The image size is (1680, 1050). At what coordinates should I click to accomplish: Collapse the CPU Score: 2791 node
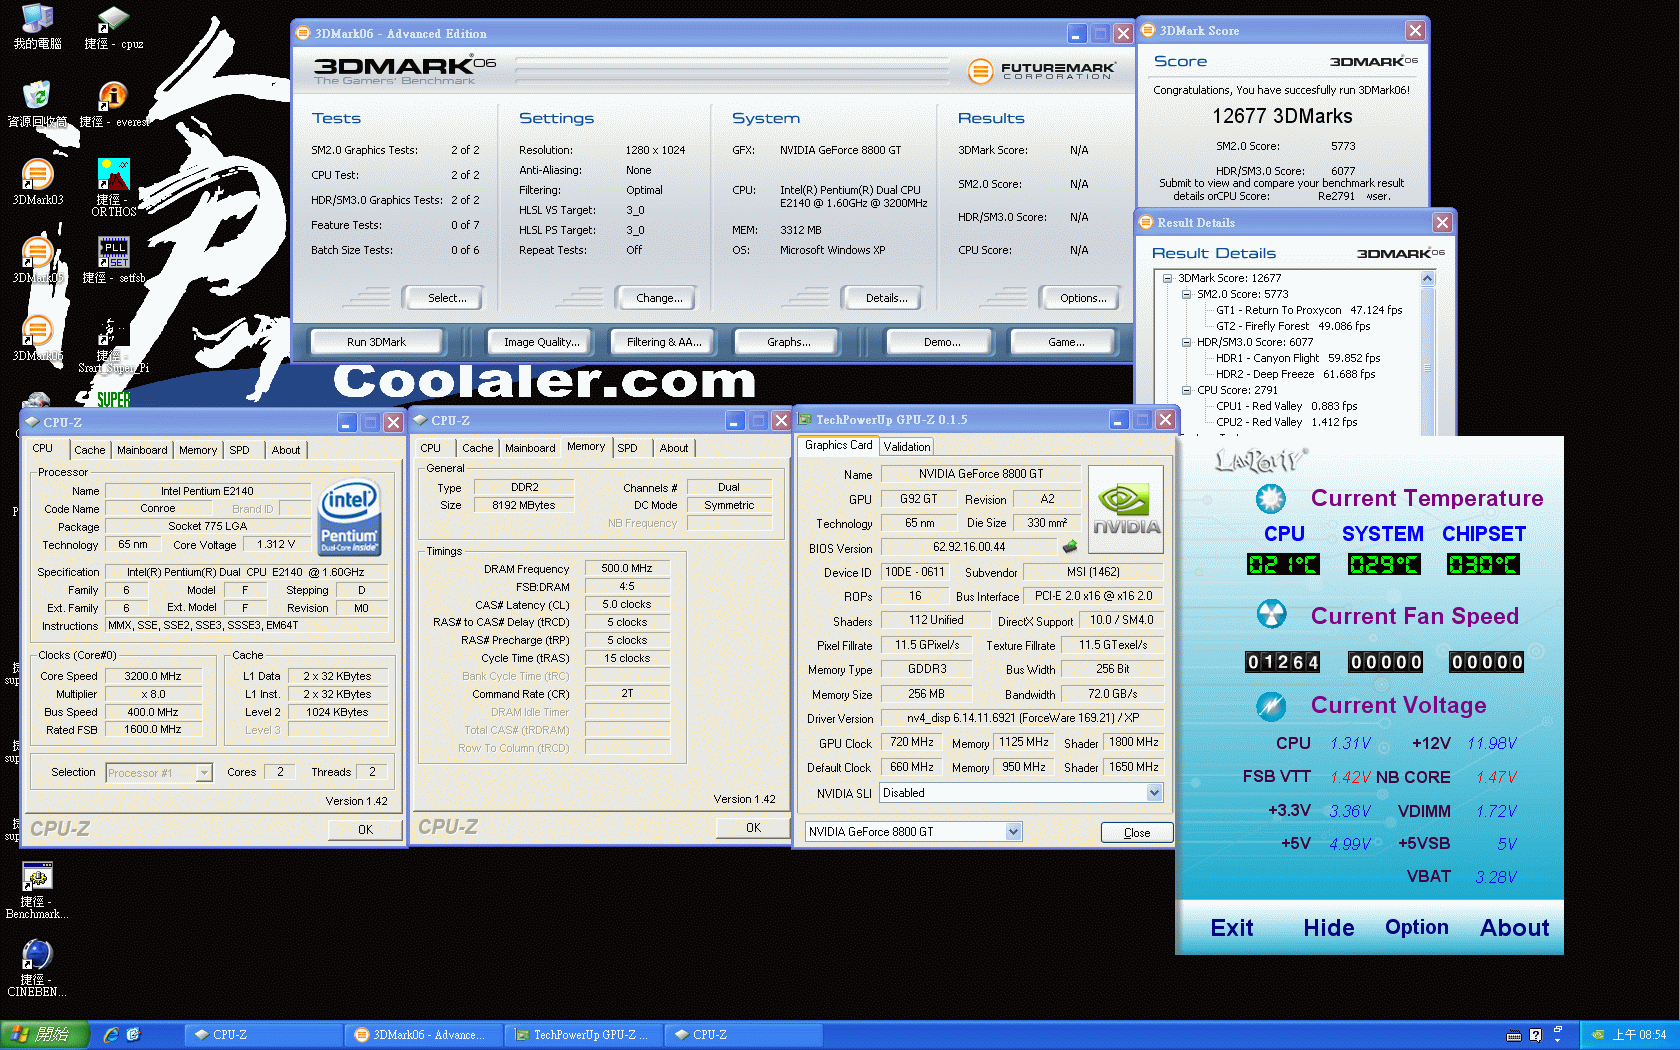[x=1186, y=391]
